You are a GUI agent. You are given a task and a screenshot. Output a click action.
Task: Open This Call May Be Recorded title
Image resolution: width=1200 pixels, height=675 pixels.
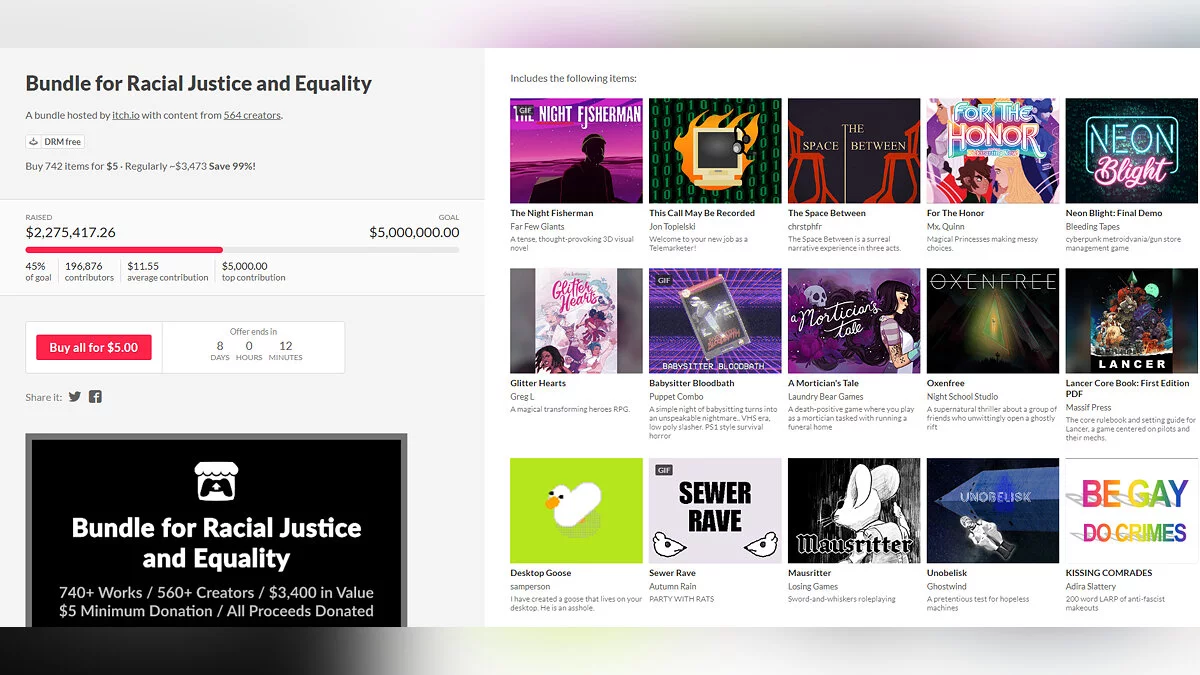[x=702, y=213]
